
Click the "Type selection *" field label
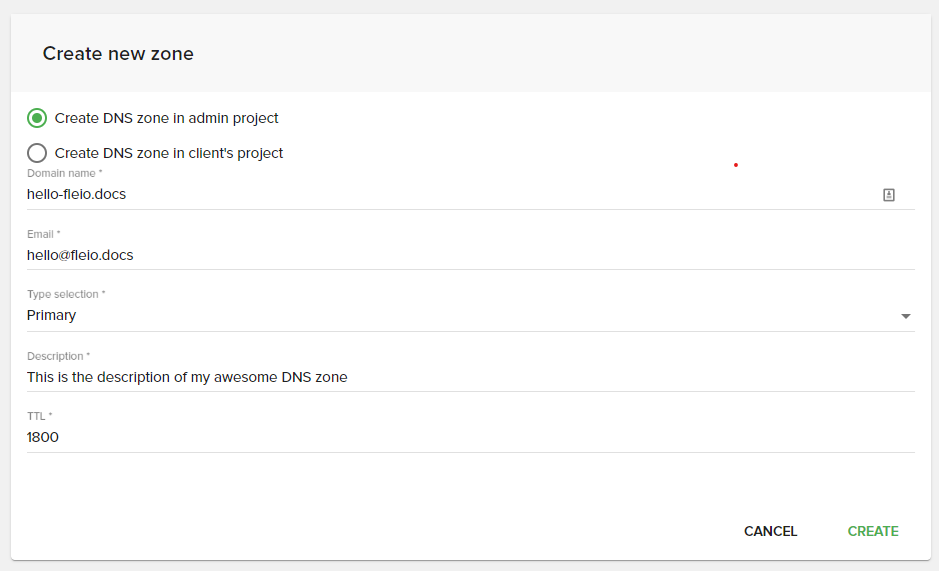[66, 295]
